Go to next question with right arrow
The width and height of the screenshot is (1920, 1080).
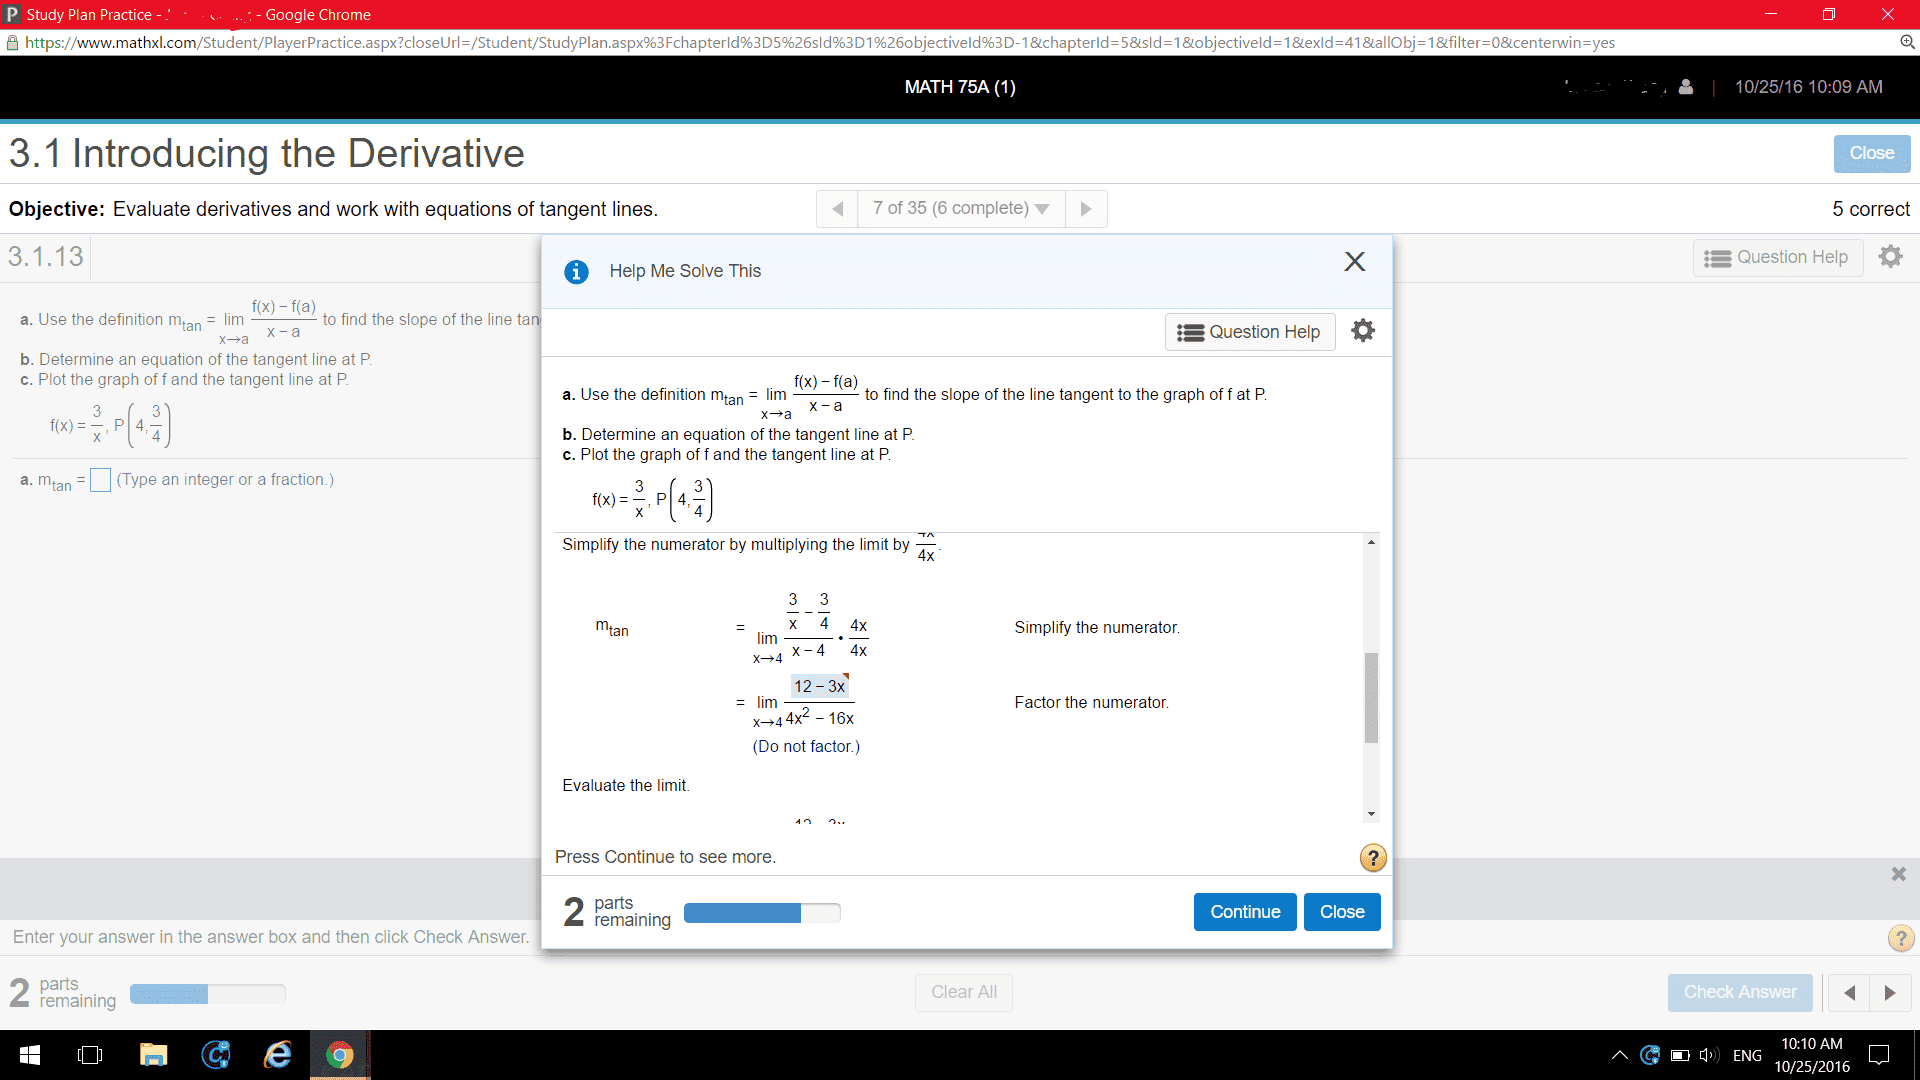pyautogui.click(x=1086, y=209)
